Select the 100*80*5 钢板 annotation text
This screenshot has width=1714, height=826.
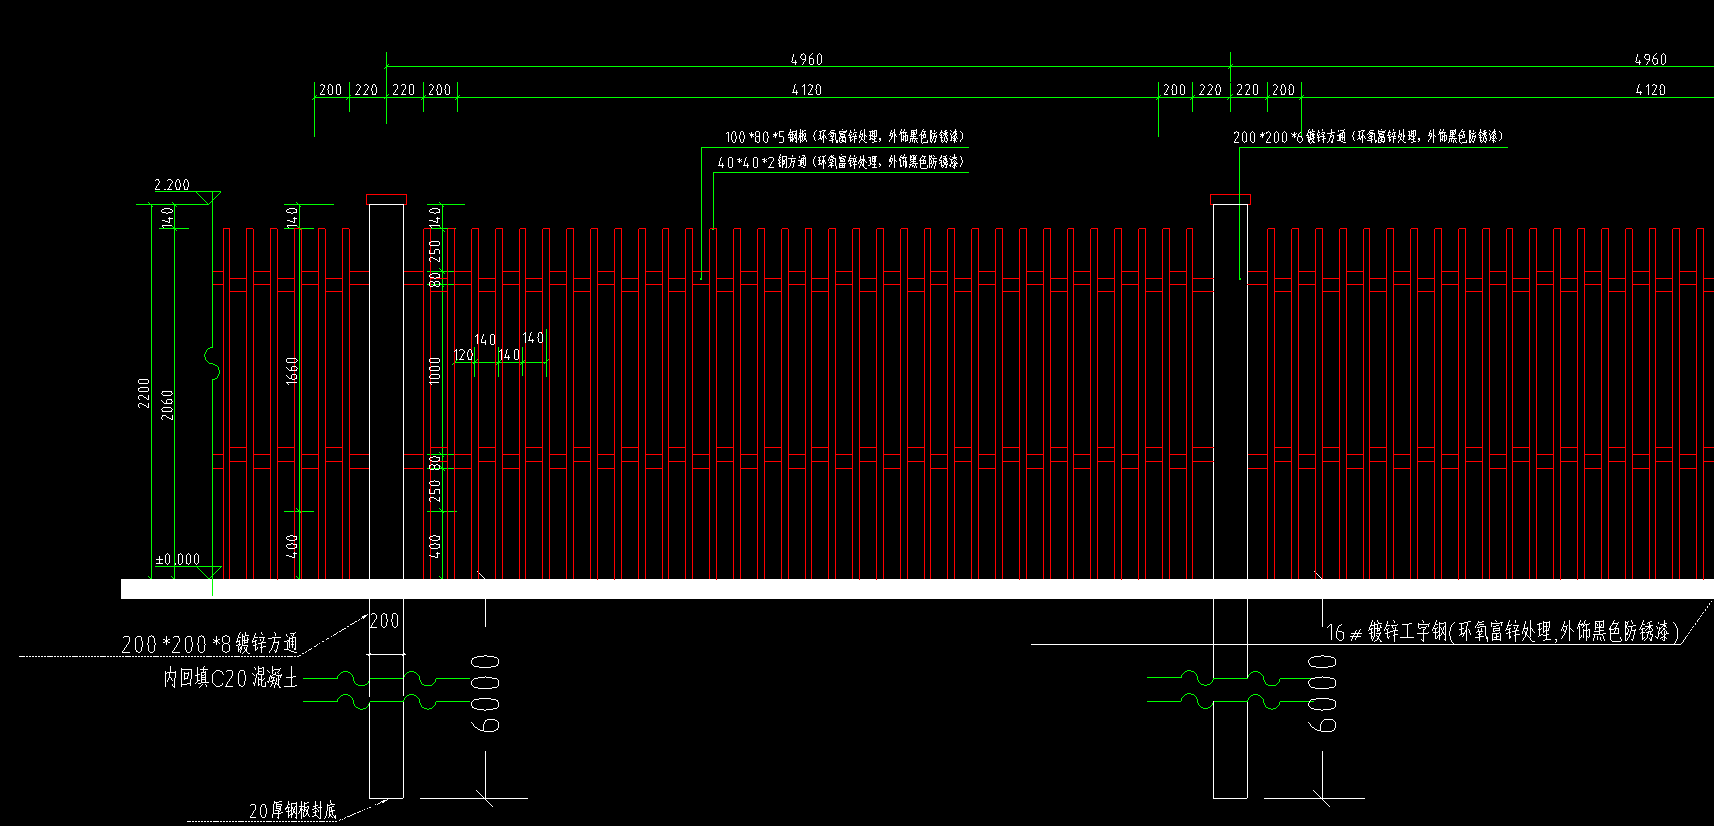tap(845, 137)
